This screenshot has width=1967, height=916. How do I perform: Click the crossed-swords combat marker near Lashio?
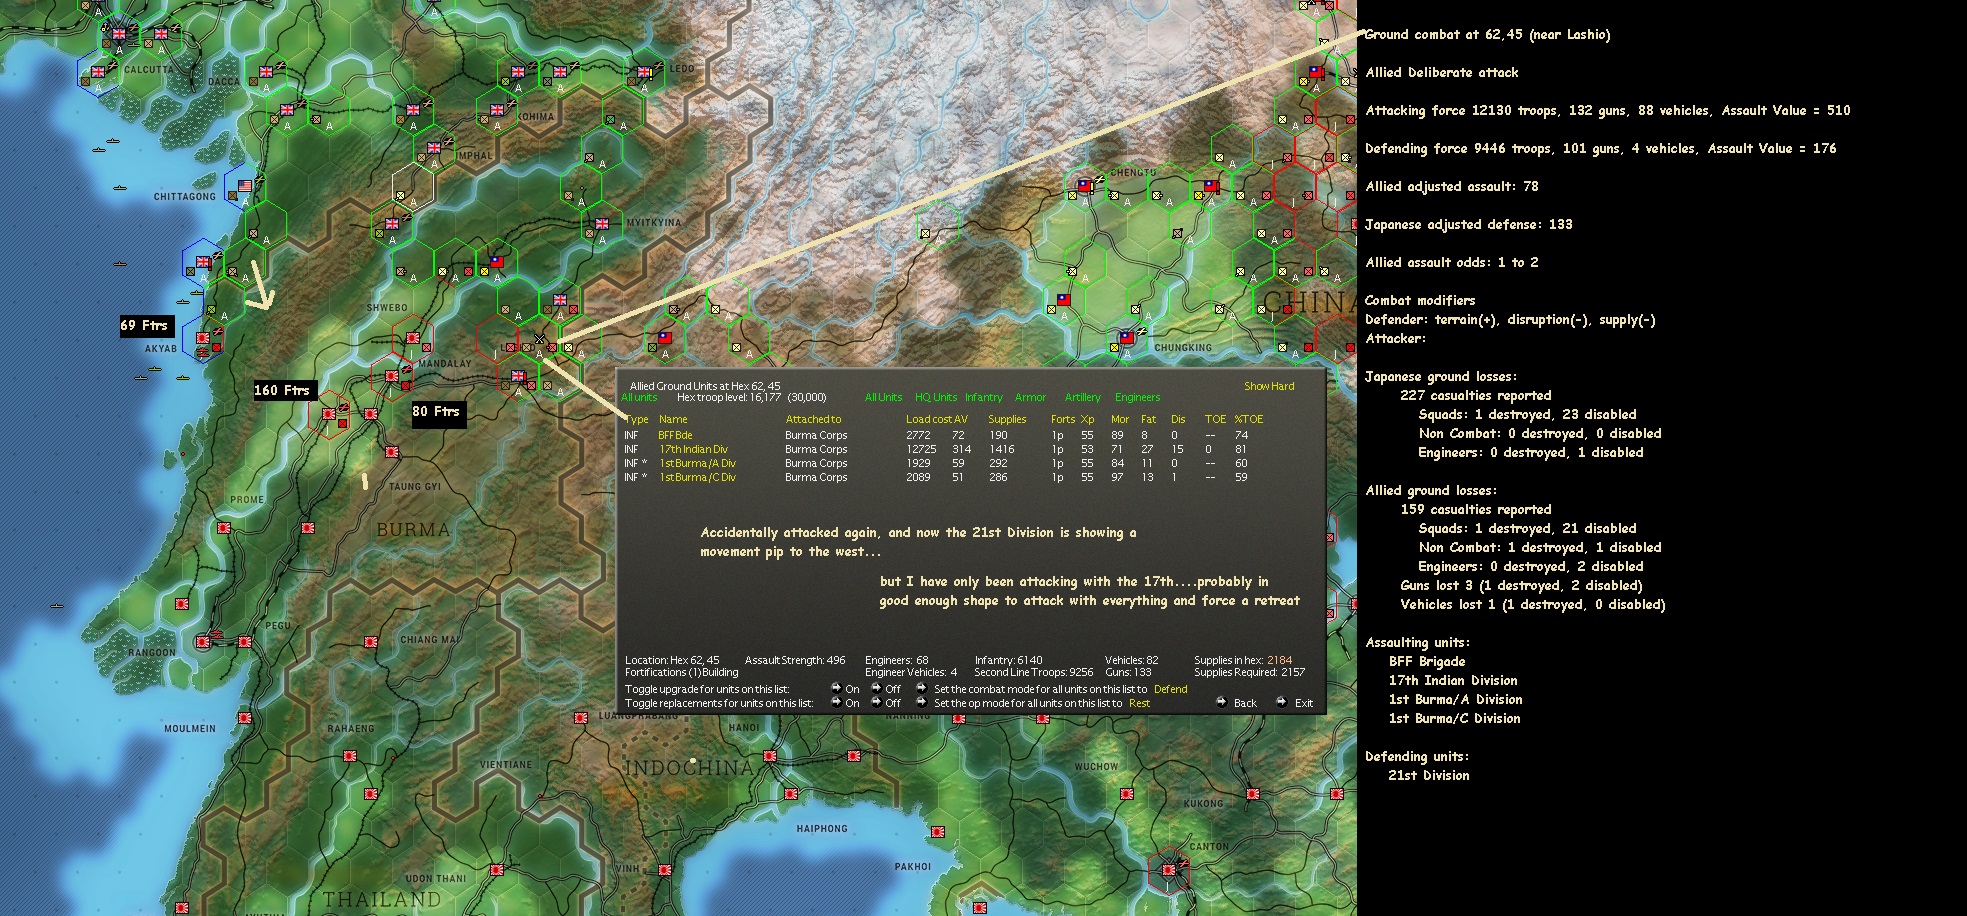click(x=539, y=339)
